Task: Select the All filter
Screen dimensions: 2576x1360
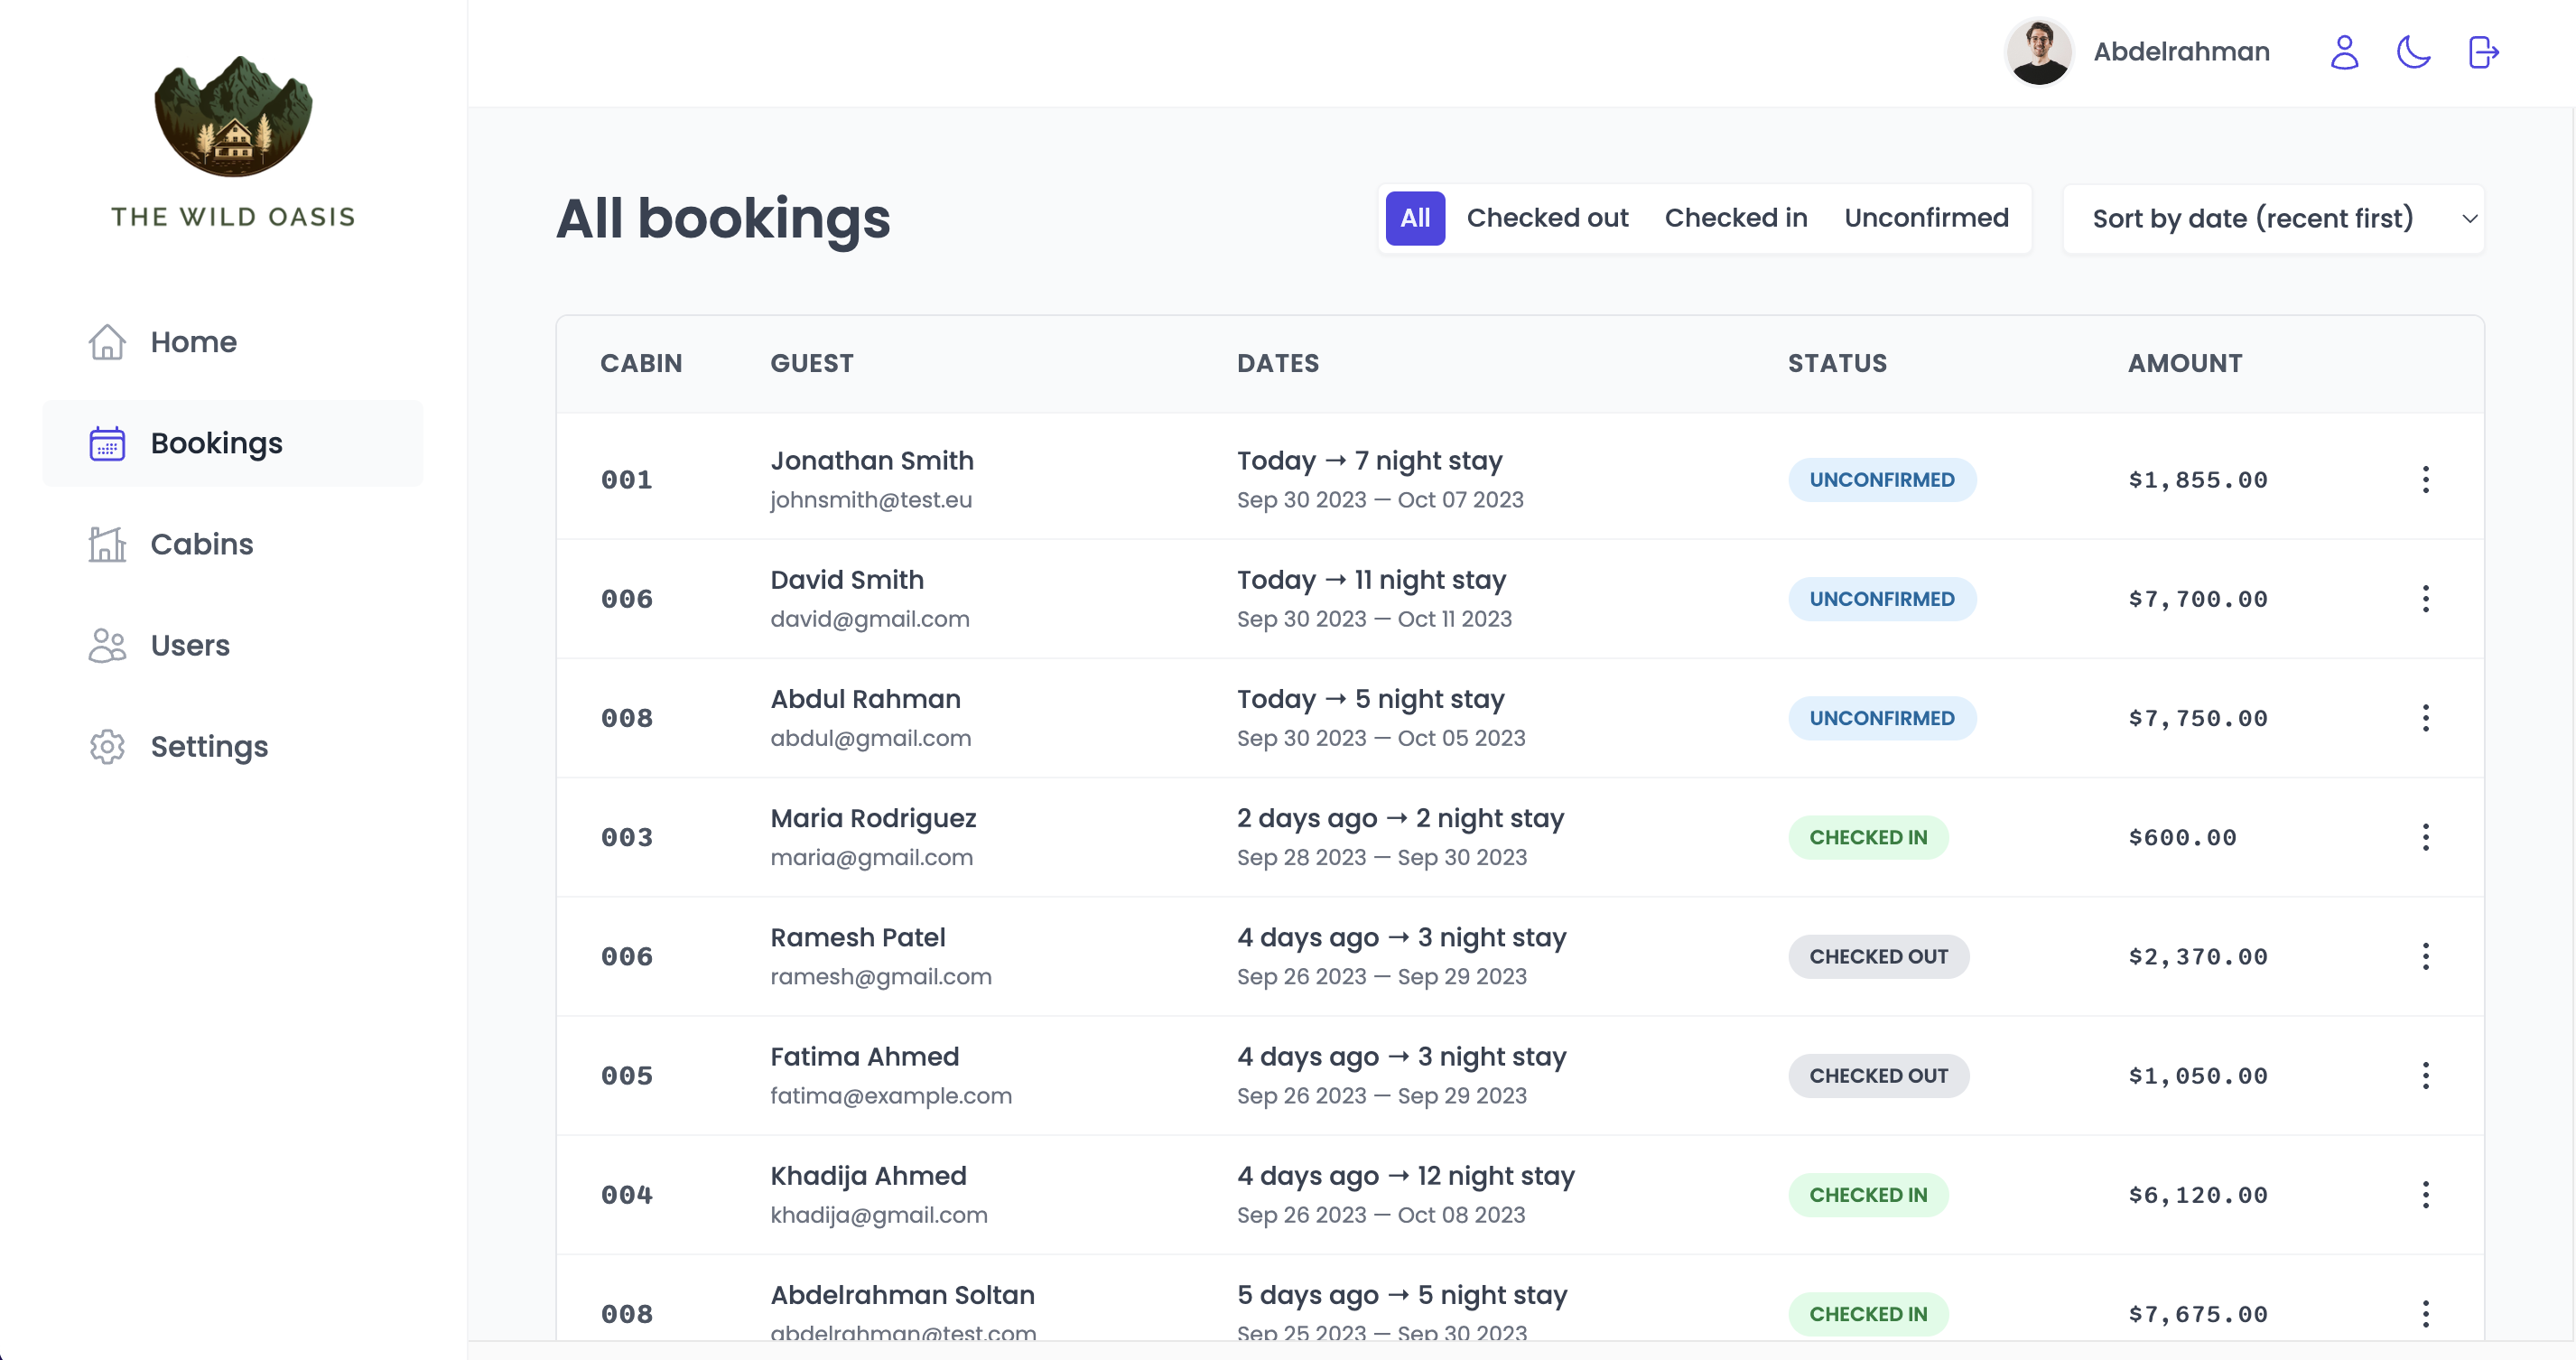Action: (x=1415, y=218)
